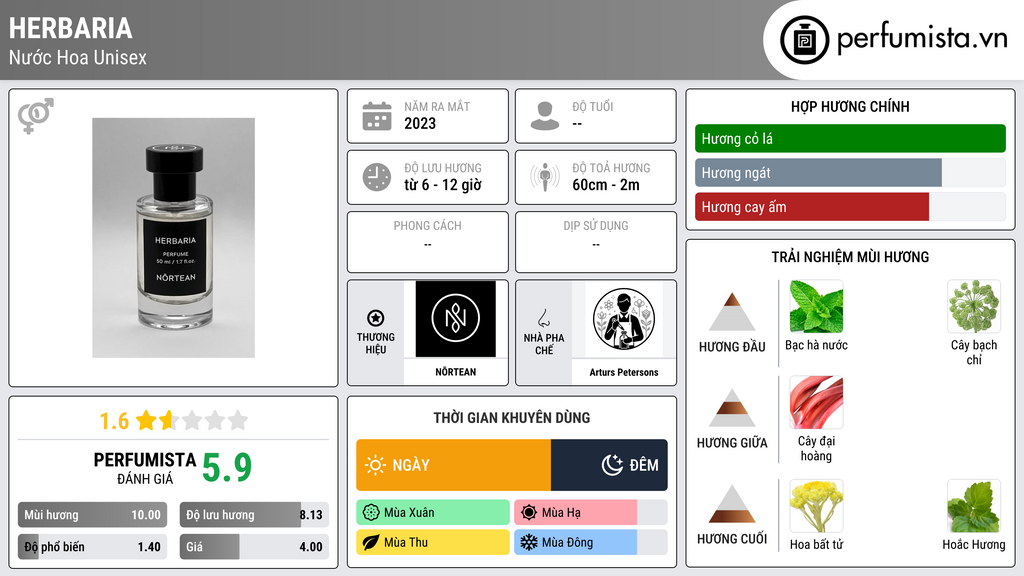The image size is (1024, 576).
Task: Click the Trải nghiệm mùi hương heading
Action: tap(850, 257)
